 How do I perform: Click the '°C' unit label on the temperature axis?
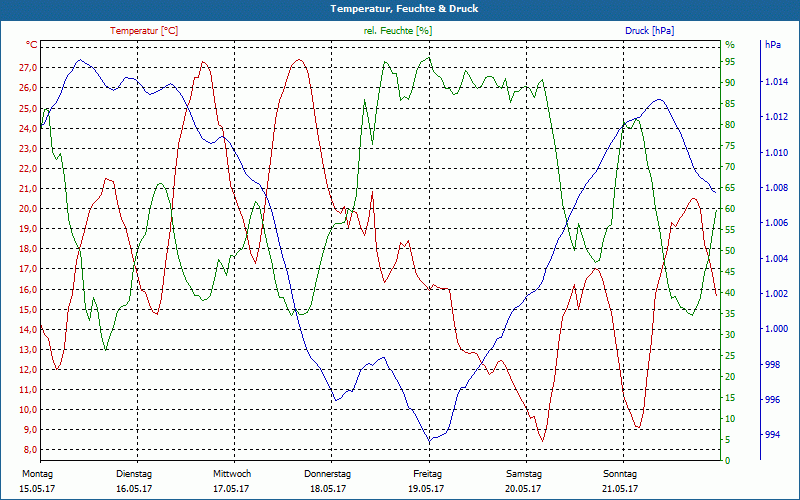tap(32, 45)
